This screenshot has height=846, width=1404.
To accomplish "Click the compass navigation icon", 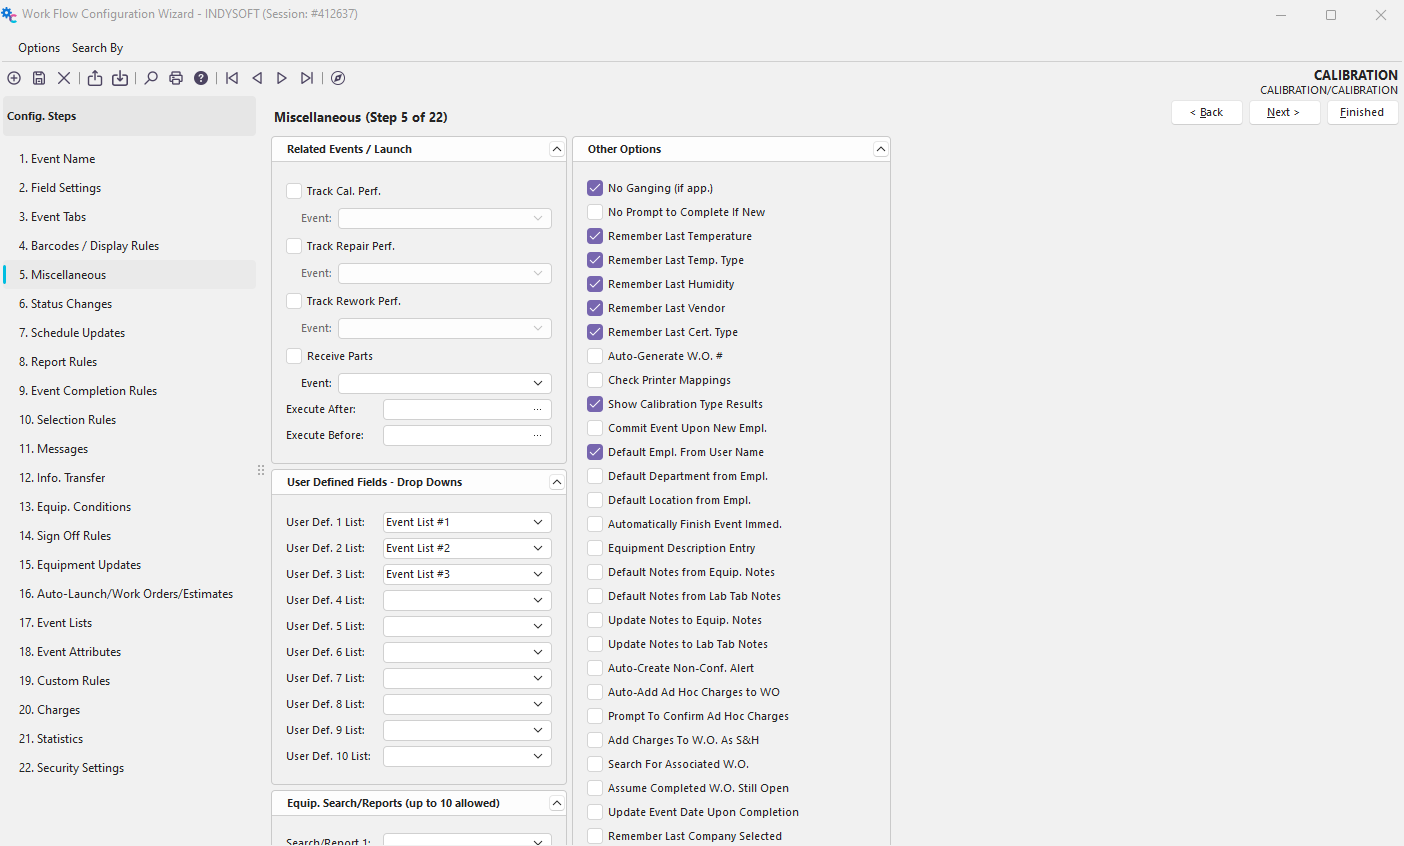I will coord(338,78).
